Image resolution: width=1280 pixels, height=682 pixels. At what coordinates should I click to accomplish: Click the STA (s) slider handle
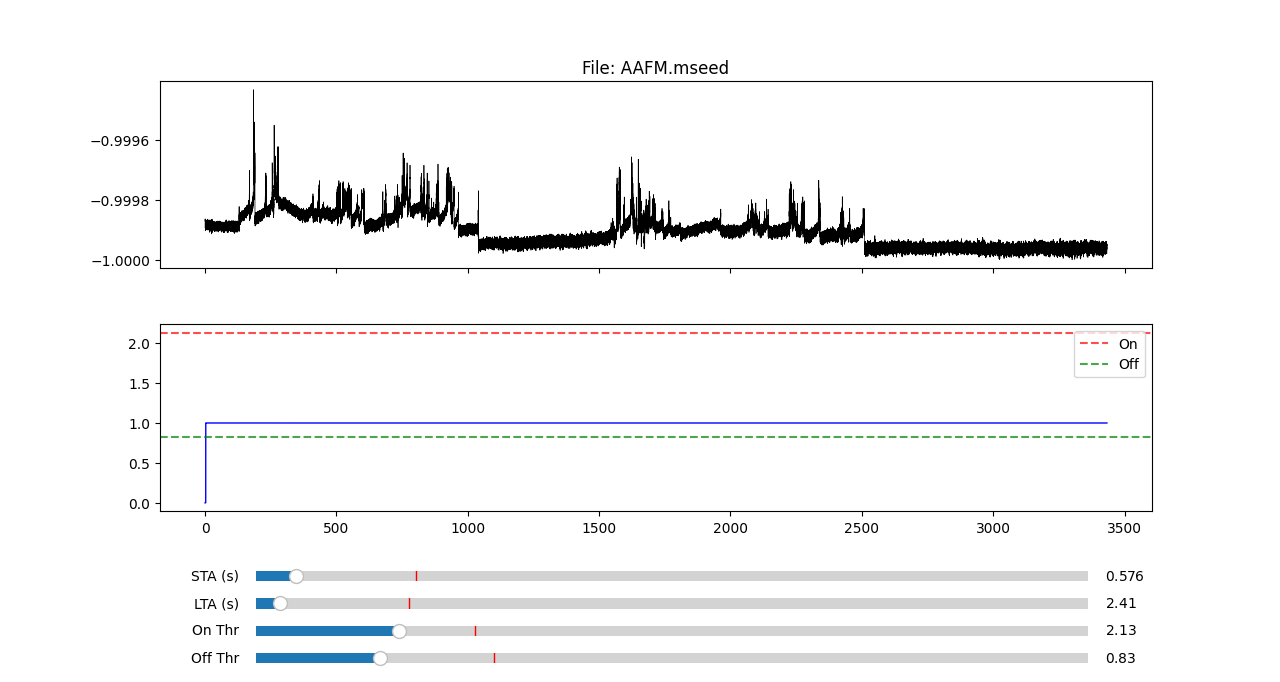coord(296,576)
